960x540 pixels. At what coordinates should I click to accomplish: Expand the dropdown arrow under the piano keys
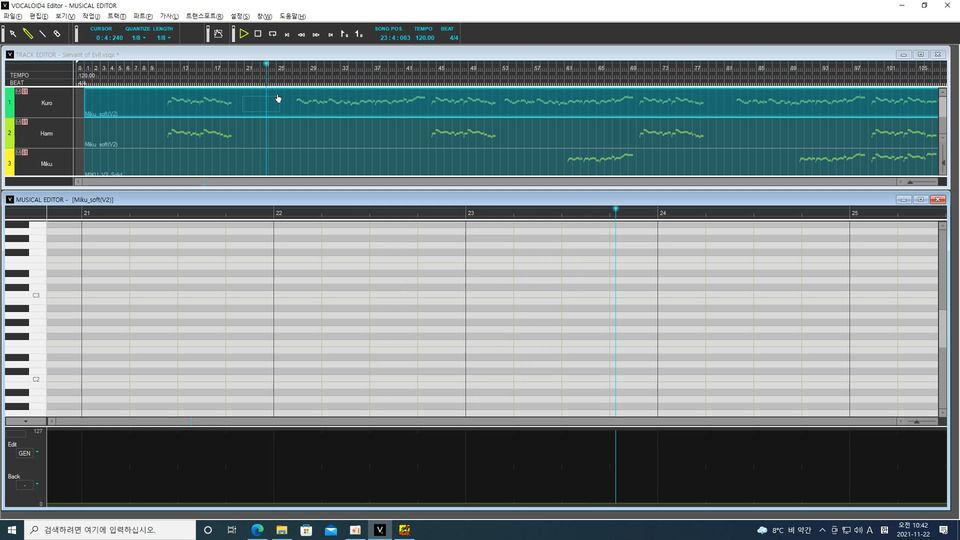coord(25,421)
